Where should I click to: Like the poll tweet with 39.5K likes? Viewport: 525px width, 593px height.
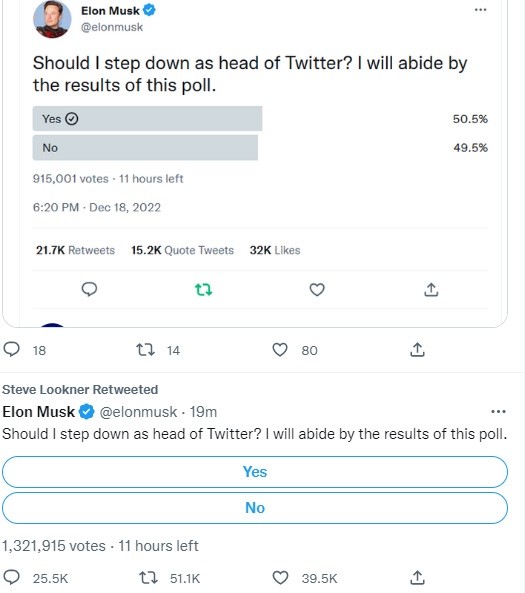(x=280, y=578)
